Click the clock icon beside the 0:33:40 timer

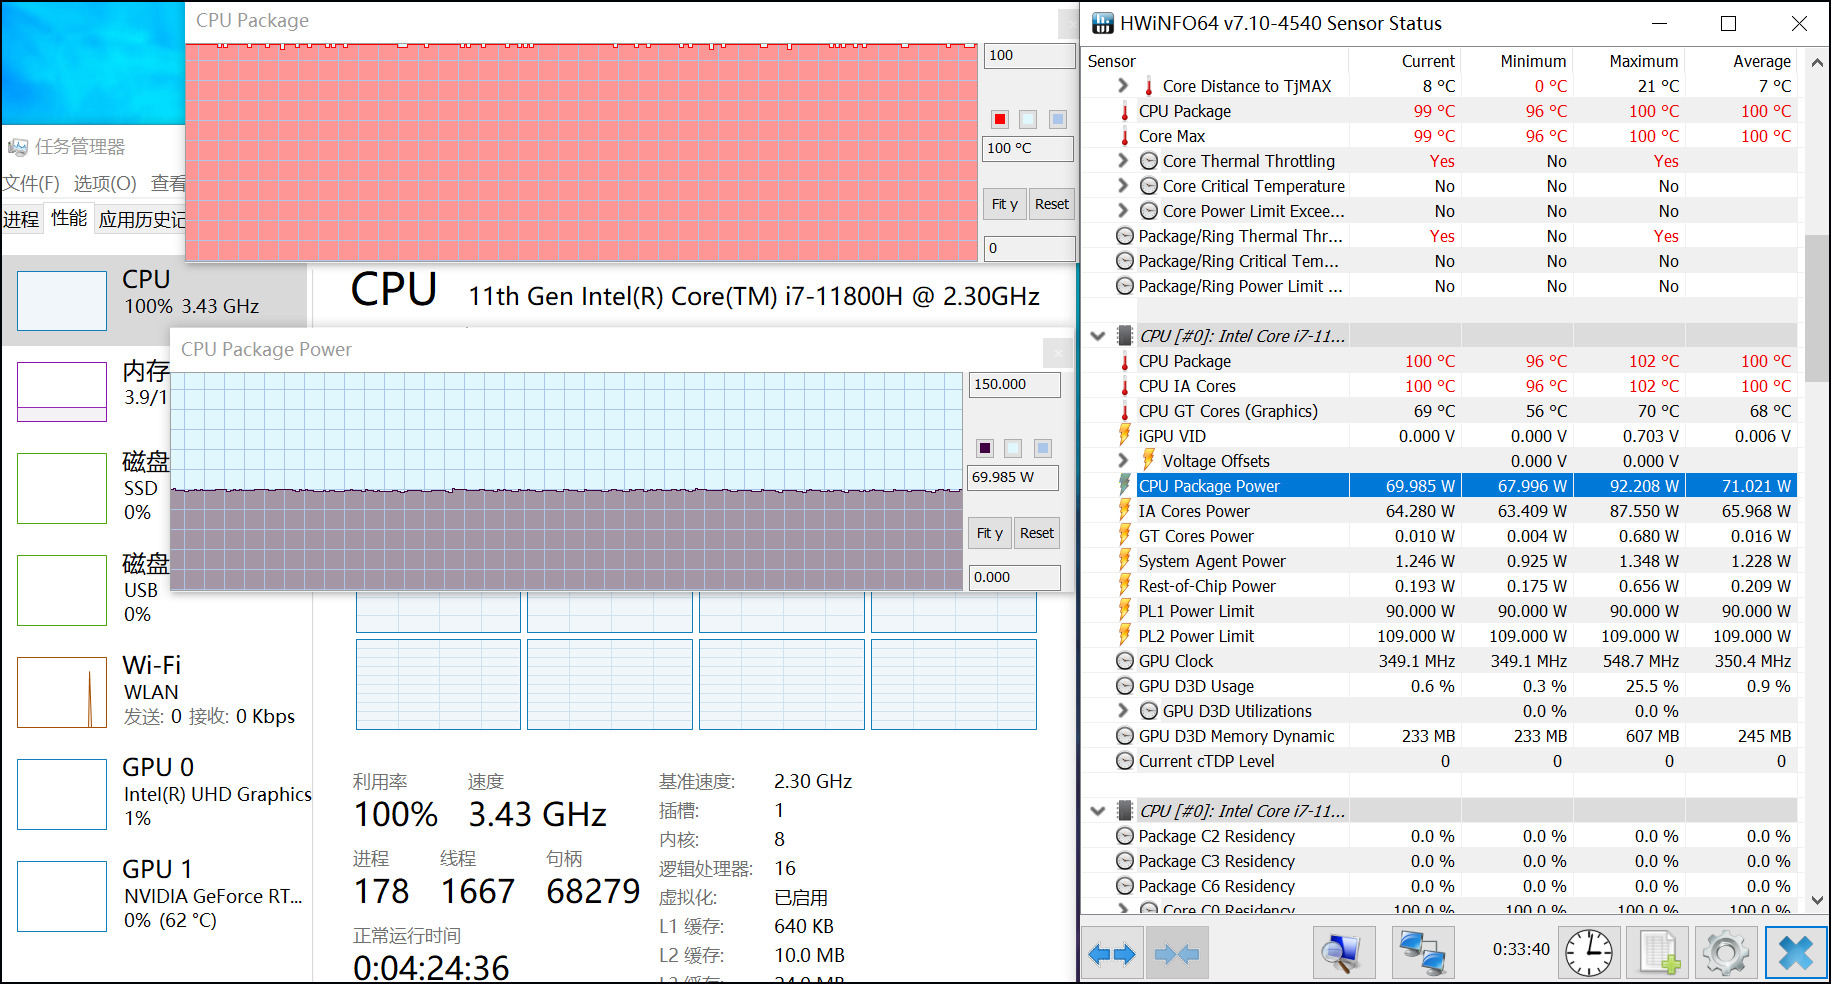point(1588,953)
